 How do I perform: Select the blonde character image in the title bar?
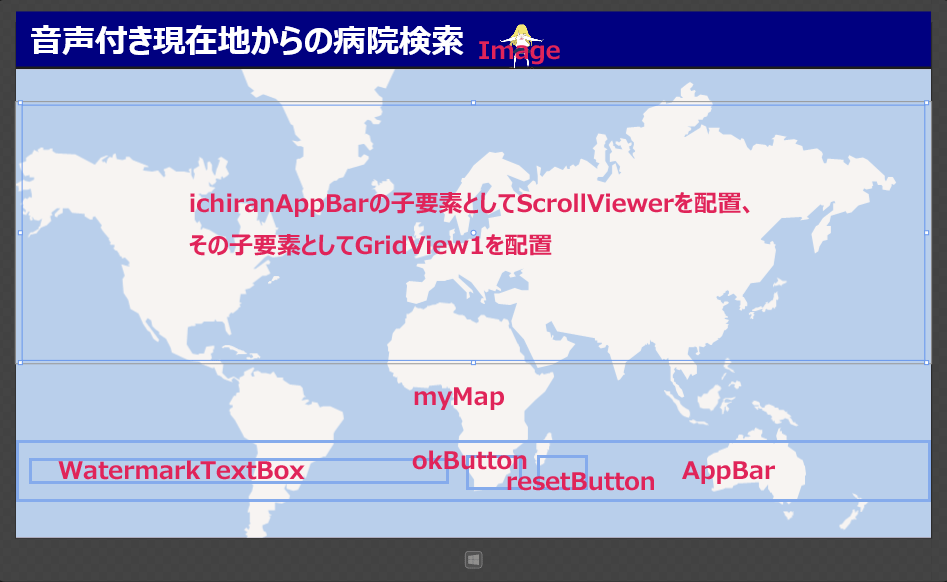coord(520,45)
